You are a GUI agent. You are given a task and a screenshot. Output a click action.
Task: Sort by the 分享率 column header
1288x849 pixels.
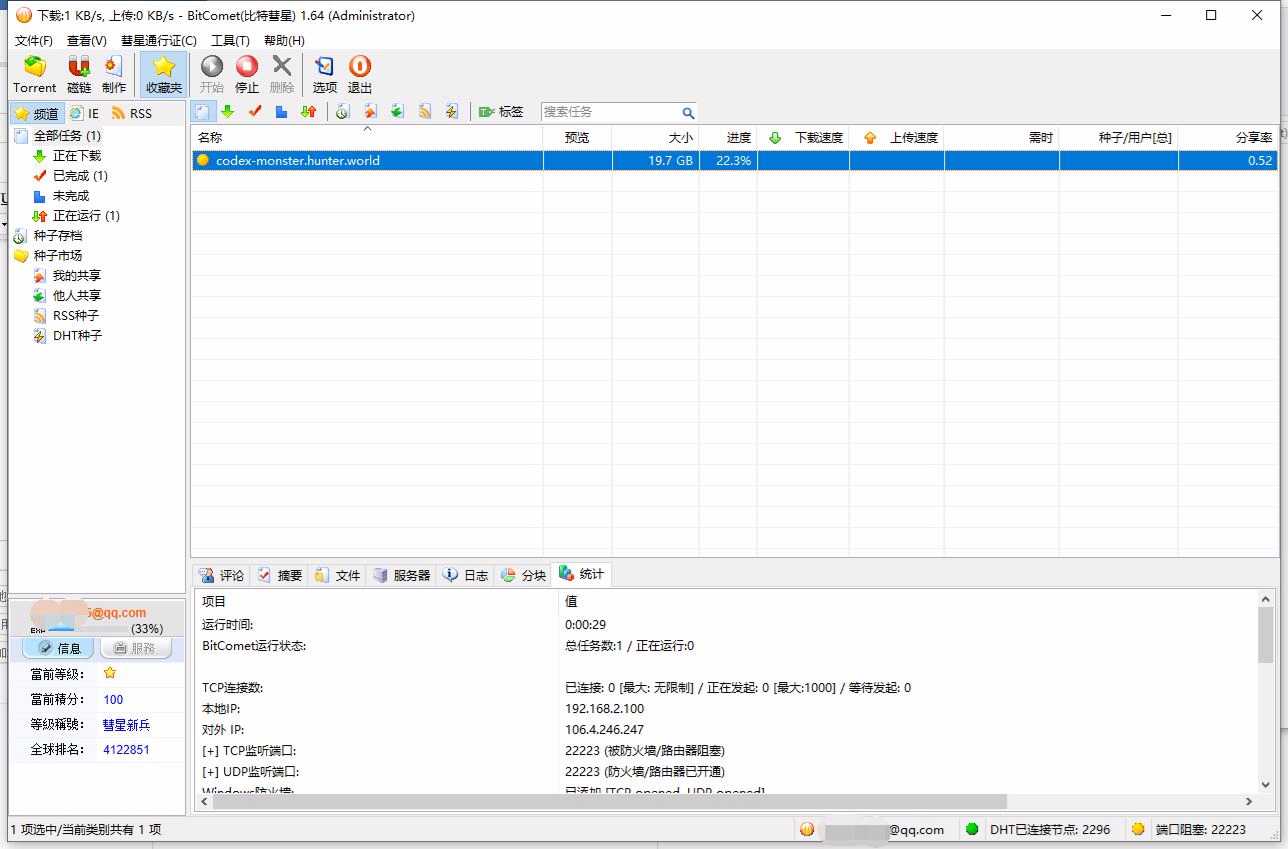[x=1228, y=137]
